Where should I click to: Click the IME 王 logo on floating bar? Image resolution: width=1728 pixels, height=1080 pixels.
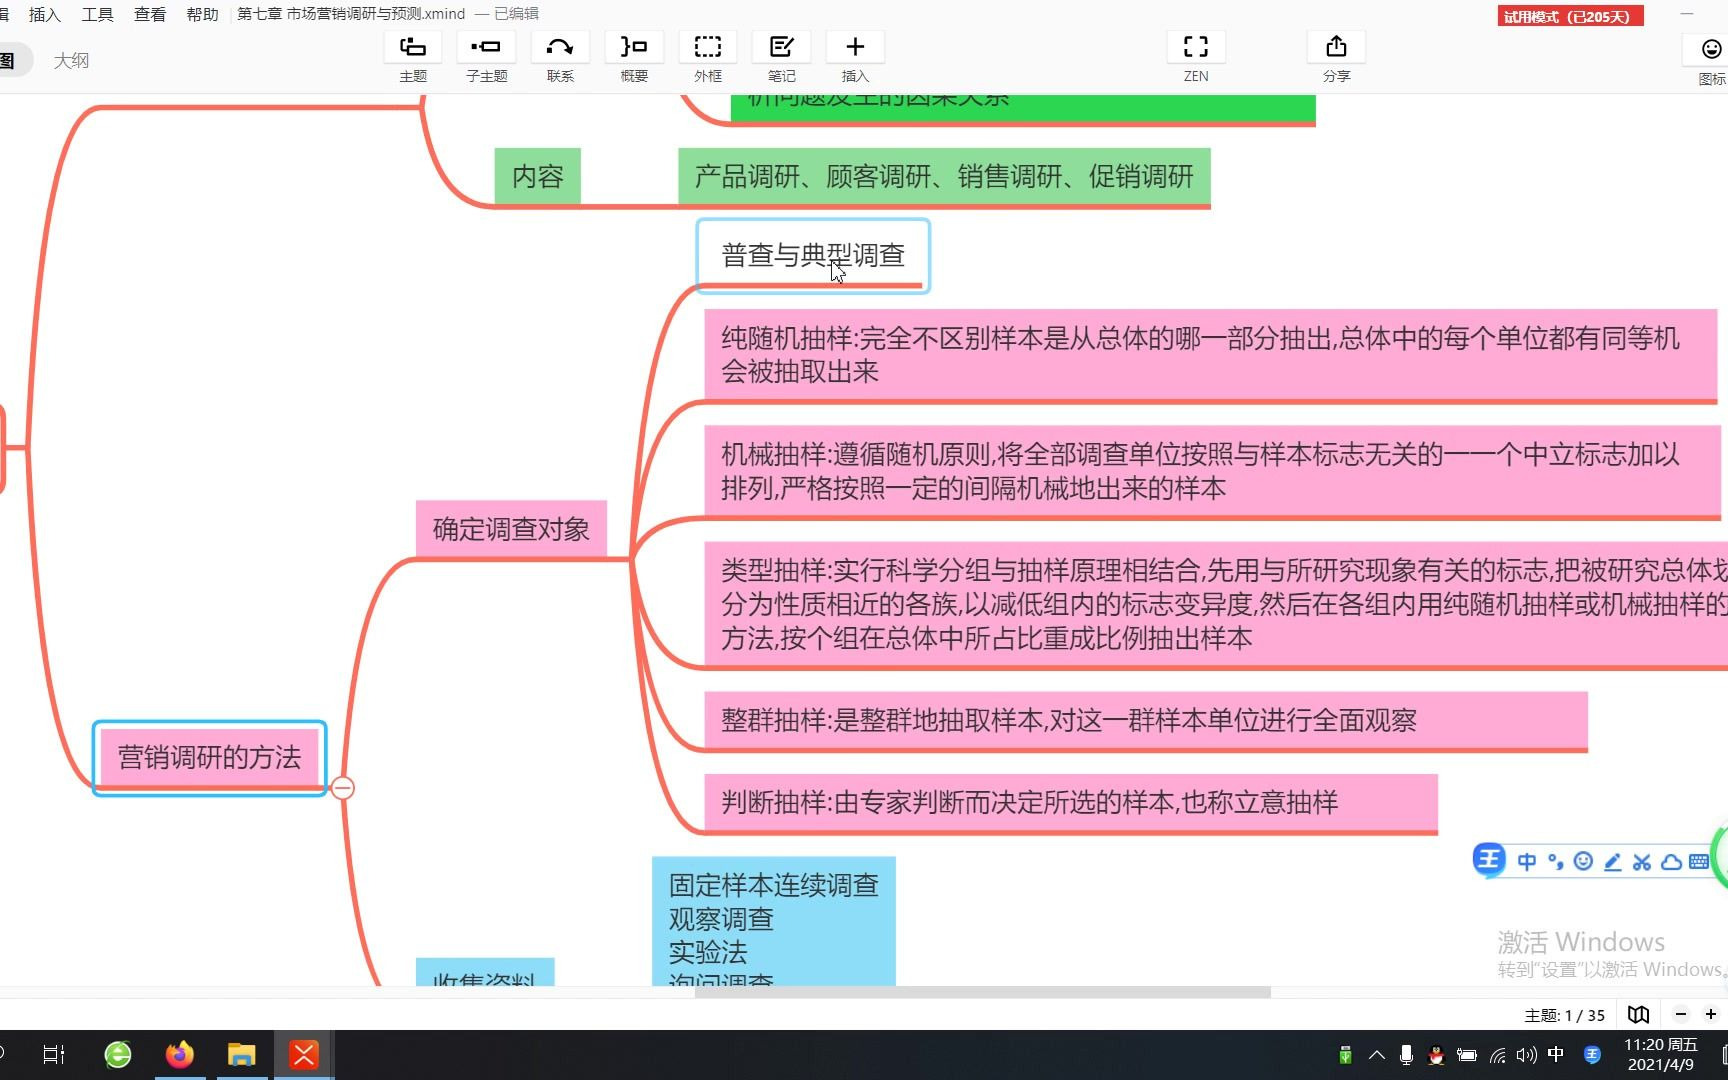(1489, 860)
